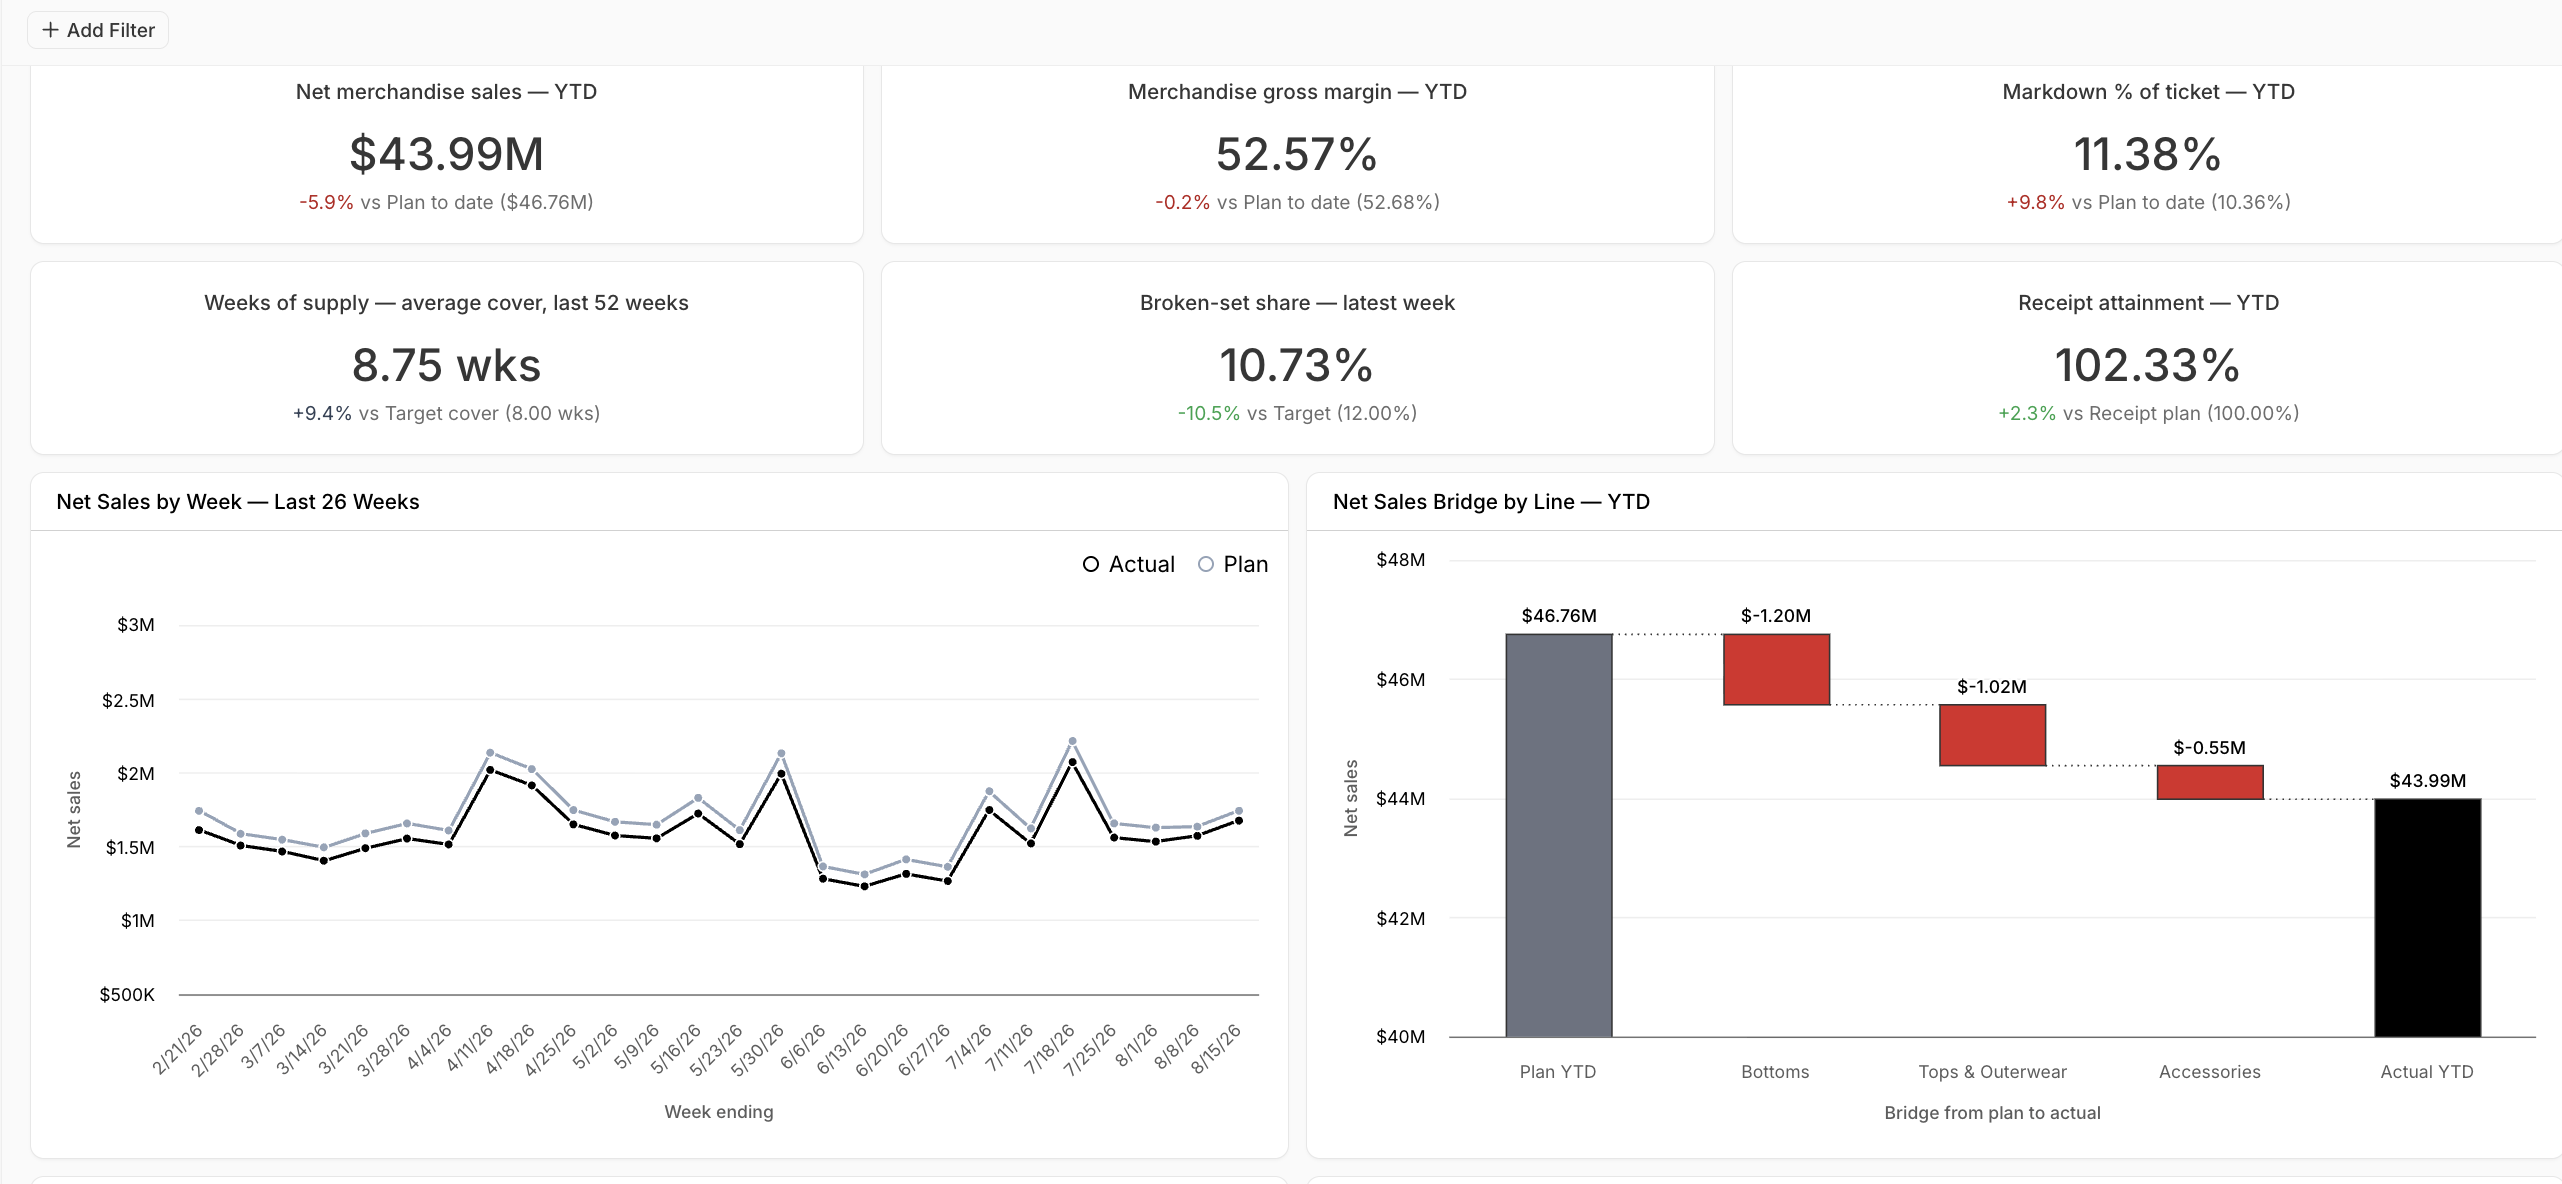Click the Broken-set share — latest week title
The width and height of the screenshot is (2562, 1184).
(x=1297, y=303)
